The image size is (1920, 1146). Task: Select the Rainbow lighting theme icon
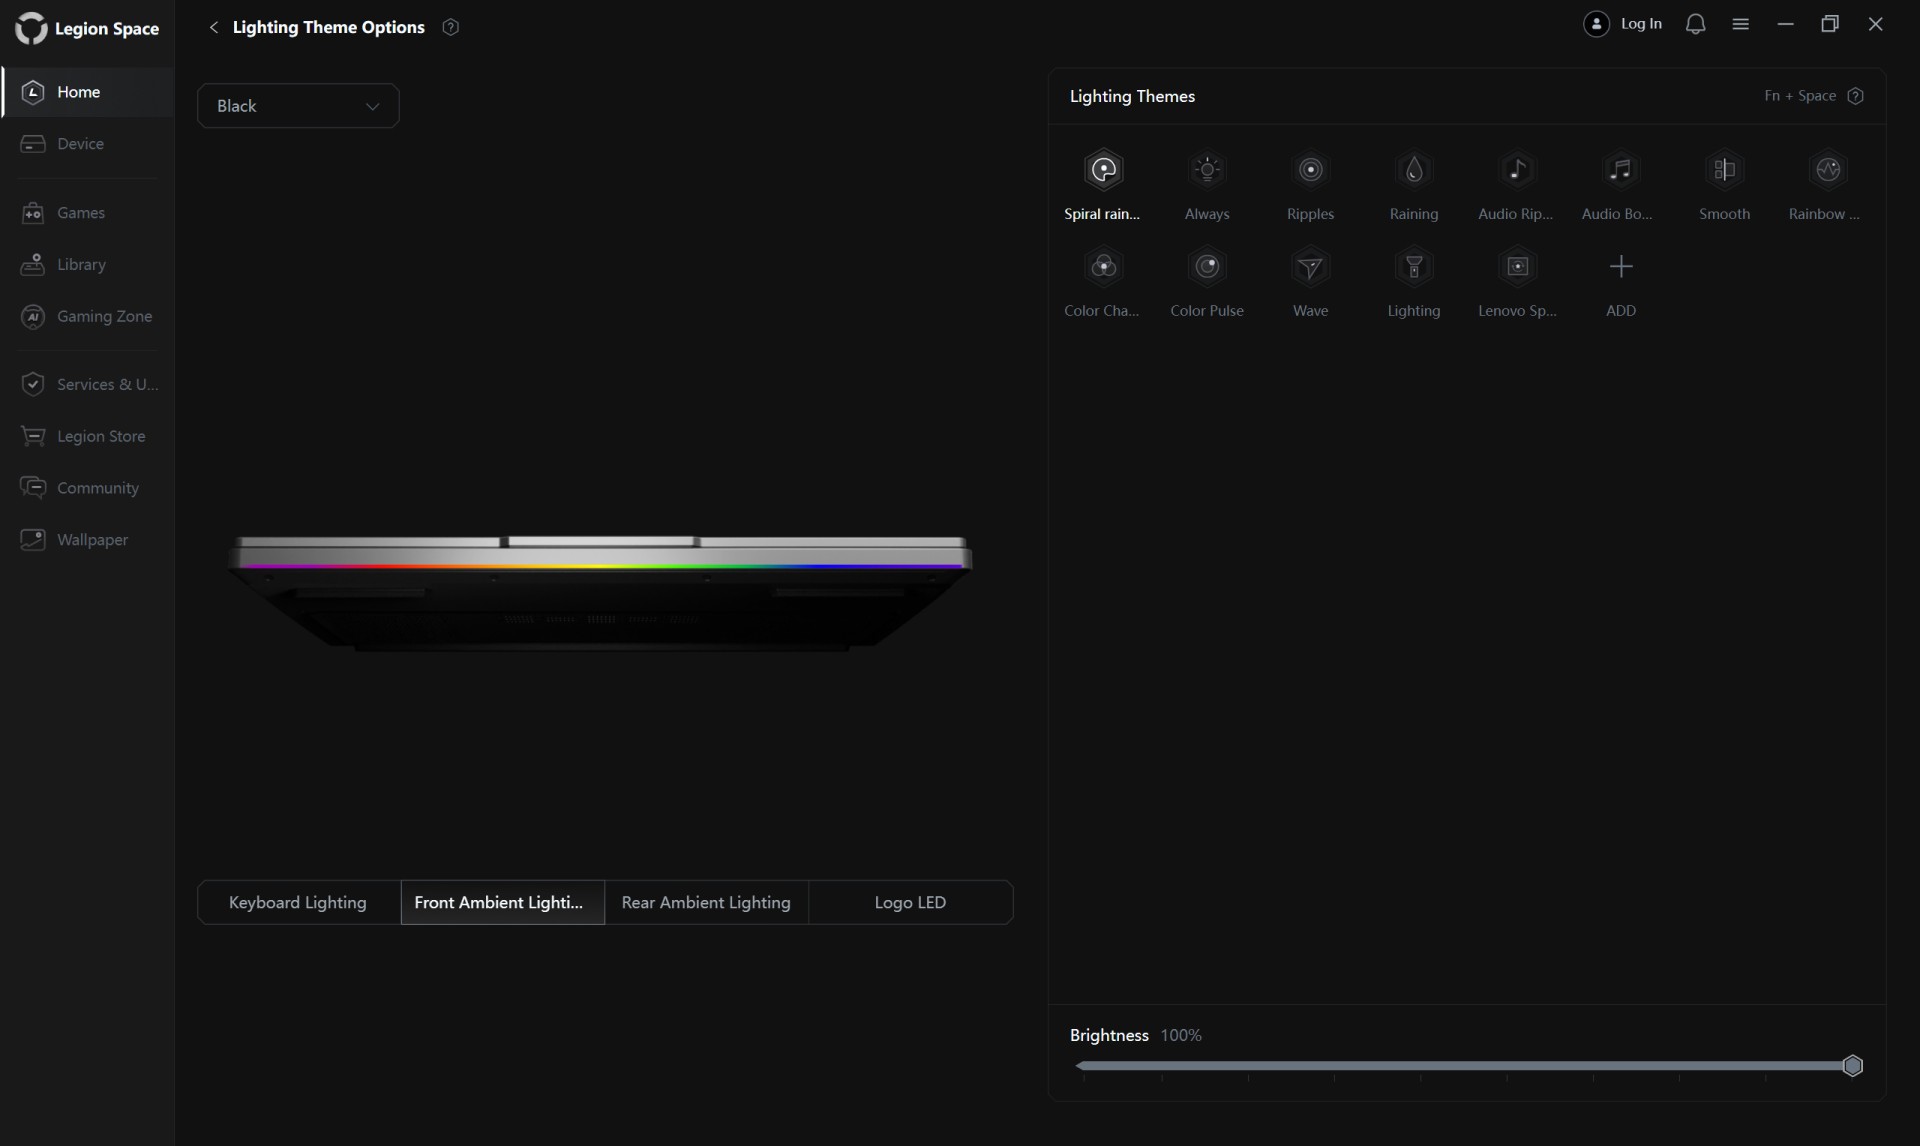tap(1827, 170)
